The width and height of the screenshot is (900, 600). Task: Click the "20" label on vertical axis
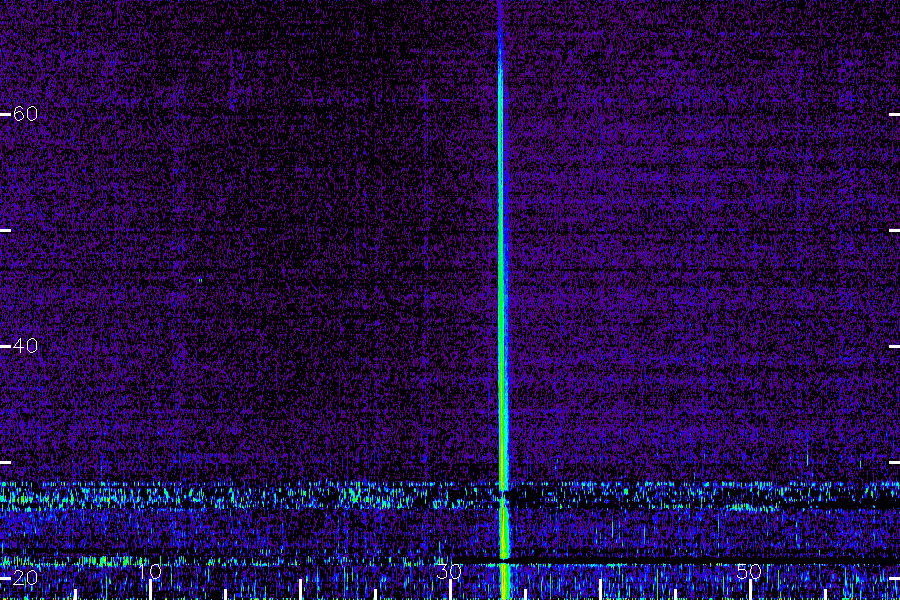[x=25, y=578]
